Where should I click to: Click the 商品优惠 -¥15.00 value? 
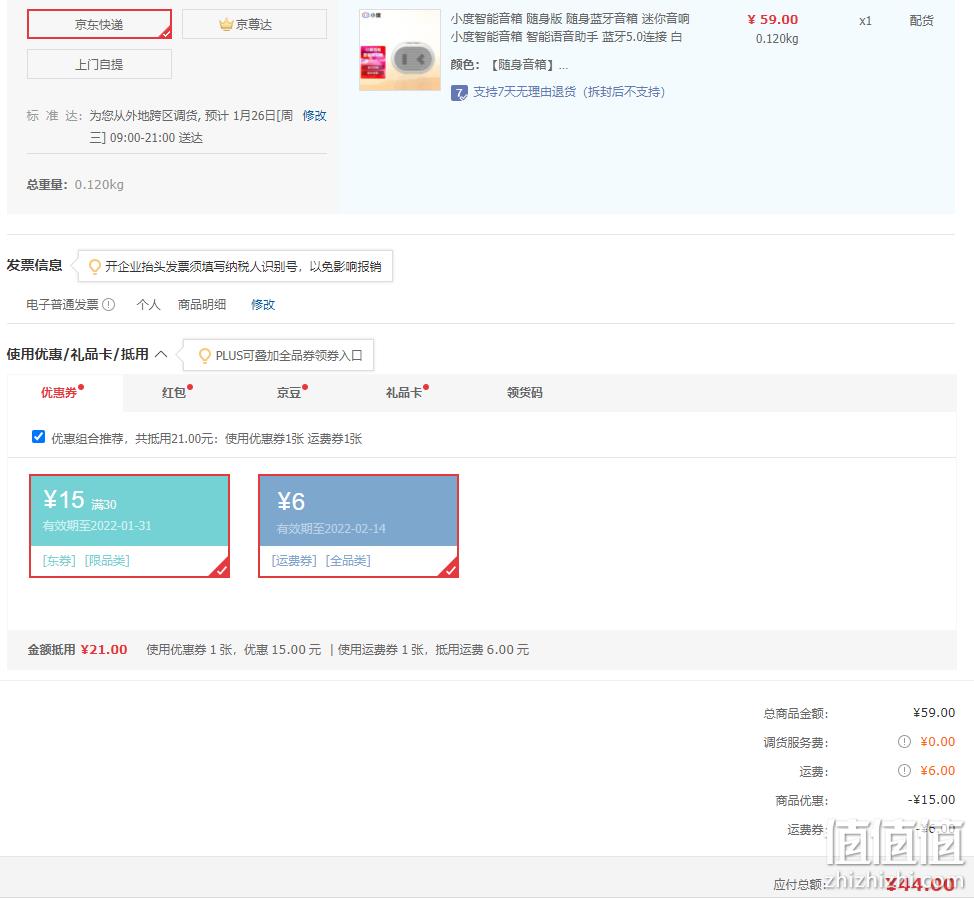(x=931, y=800)
